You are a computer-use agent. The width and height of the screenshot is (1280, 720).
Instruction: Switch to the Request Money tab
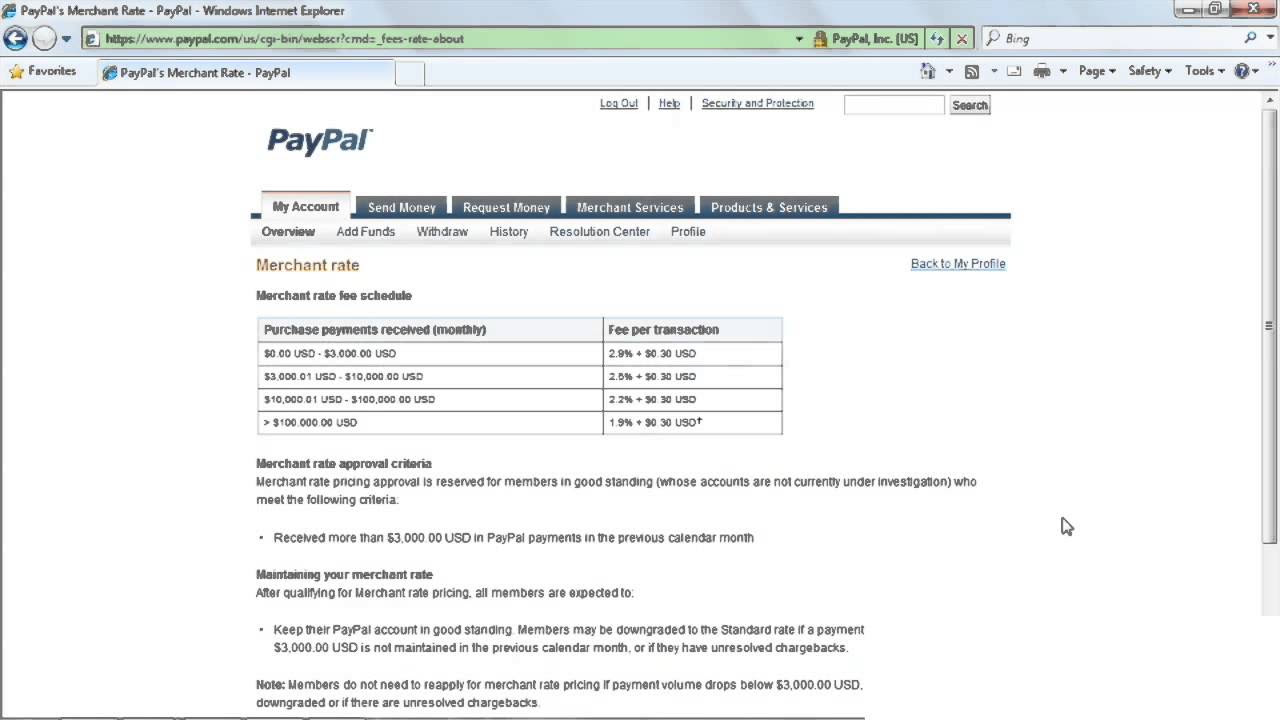click(x=506, y=207)
